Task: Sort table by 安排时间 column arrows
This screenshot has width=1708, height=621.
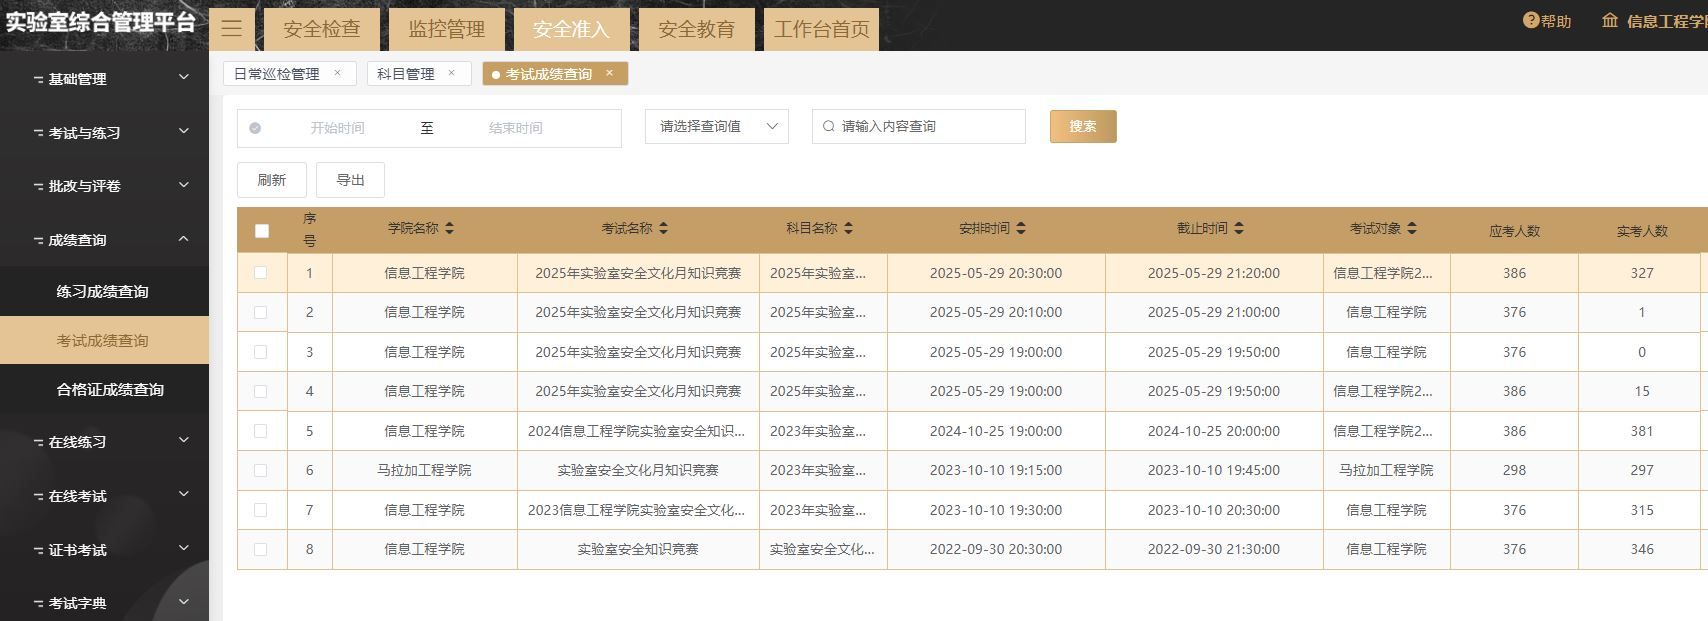Action: 1020,228
